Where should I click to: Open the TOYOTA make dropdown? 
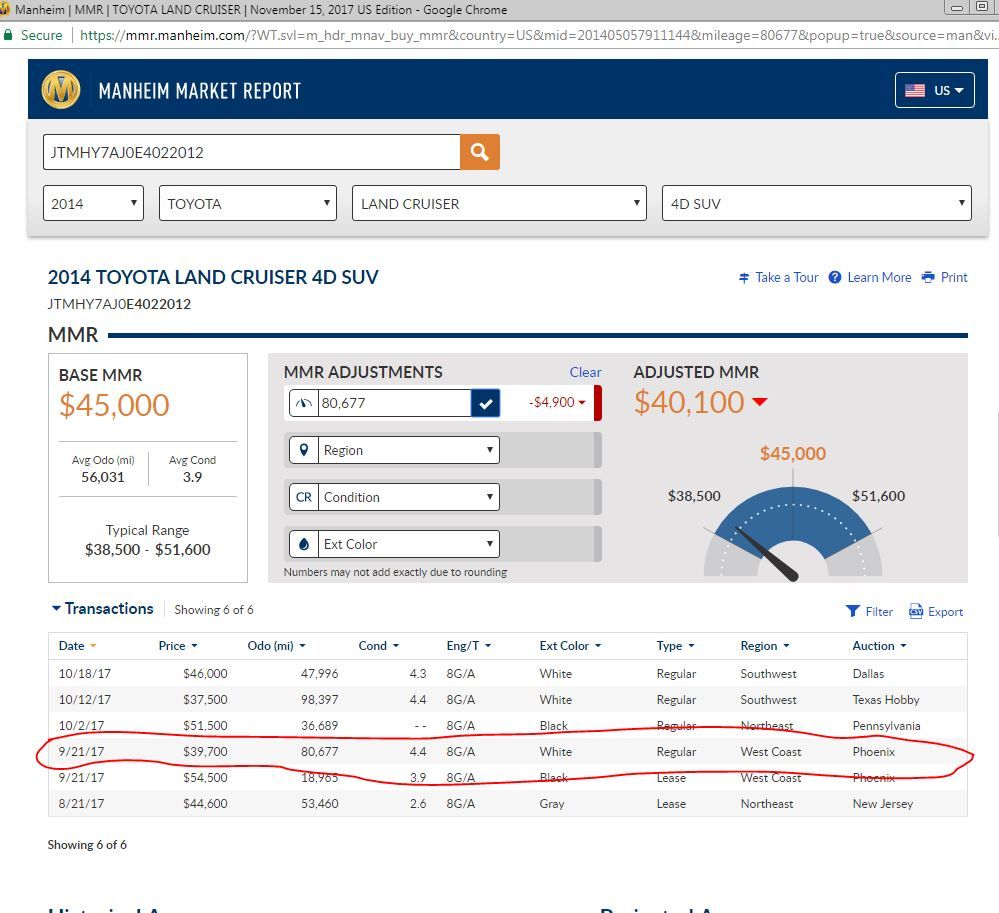[x=248, y=203]
